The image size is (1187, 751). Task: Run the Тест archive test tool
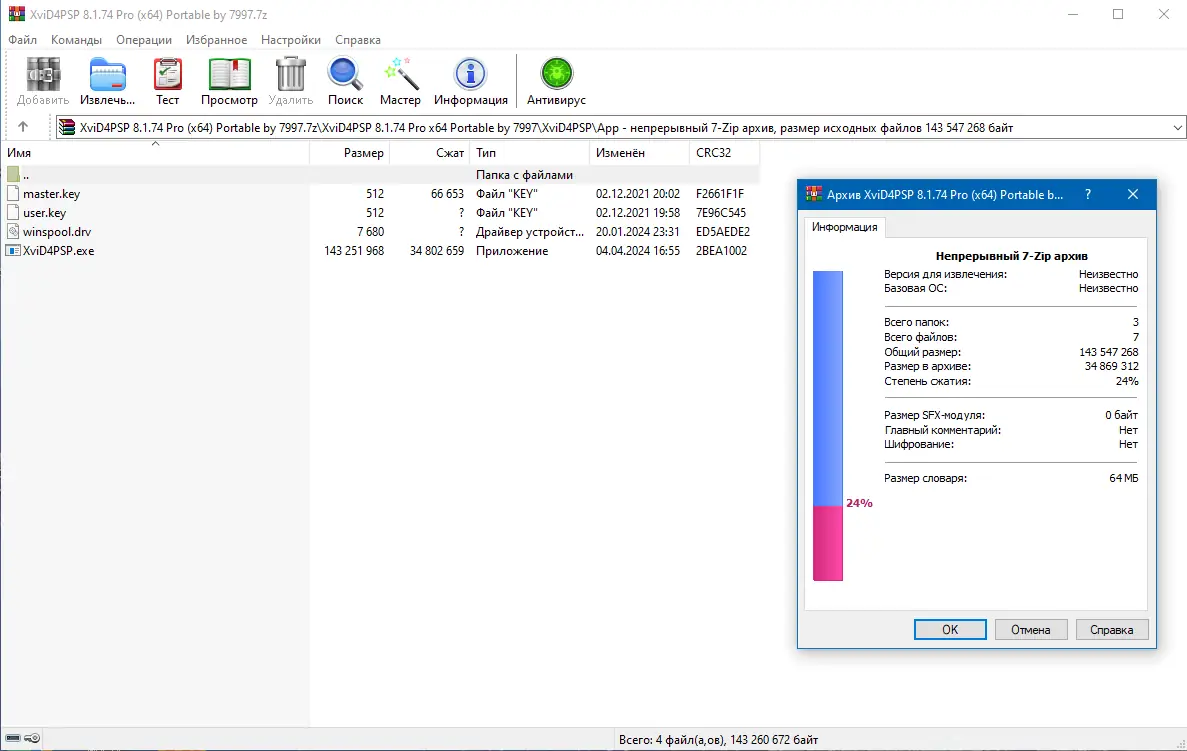[x=167, y=75]
